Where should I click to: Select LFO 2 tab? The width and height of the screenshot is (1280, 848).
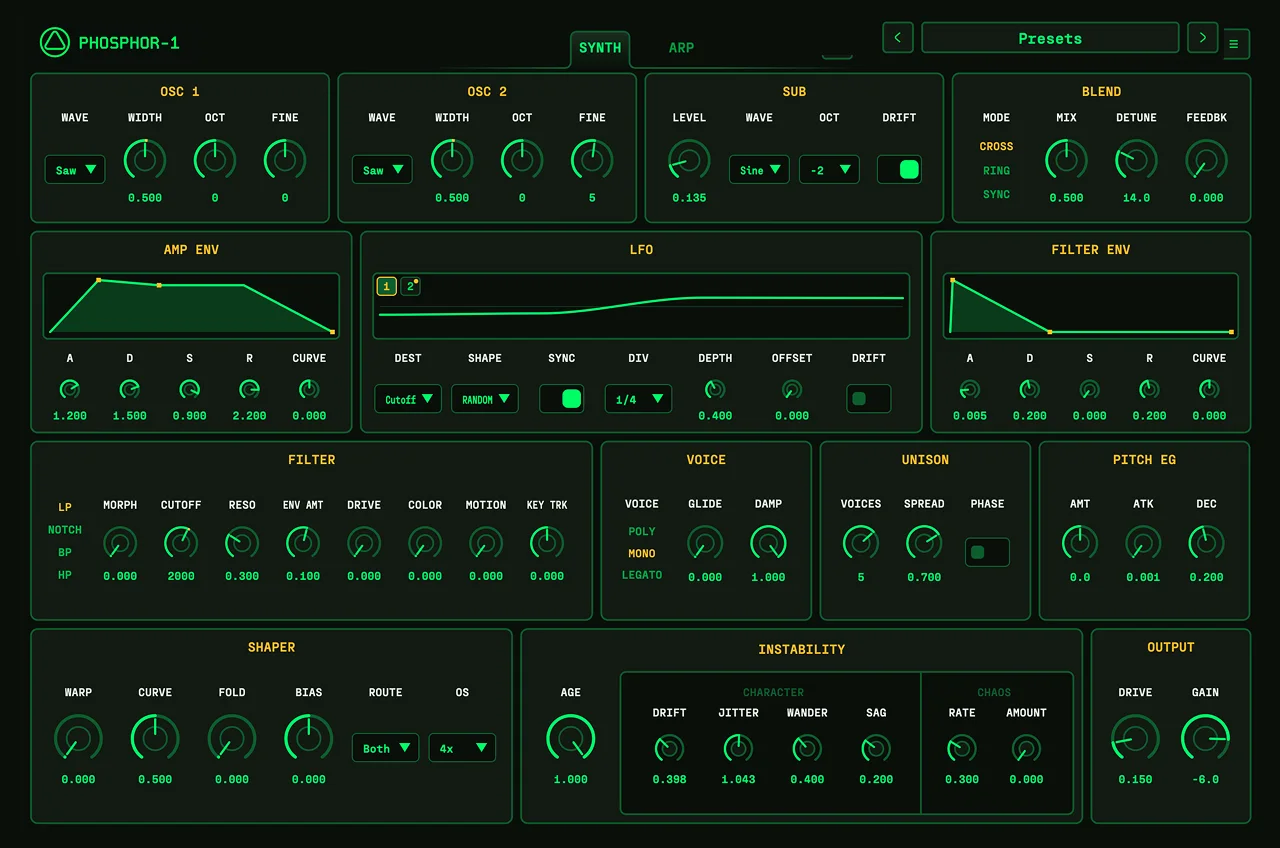click(x=410, y=287)
